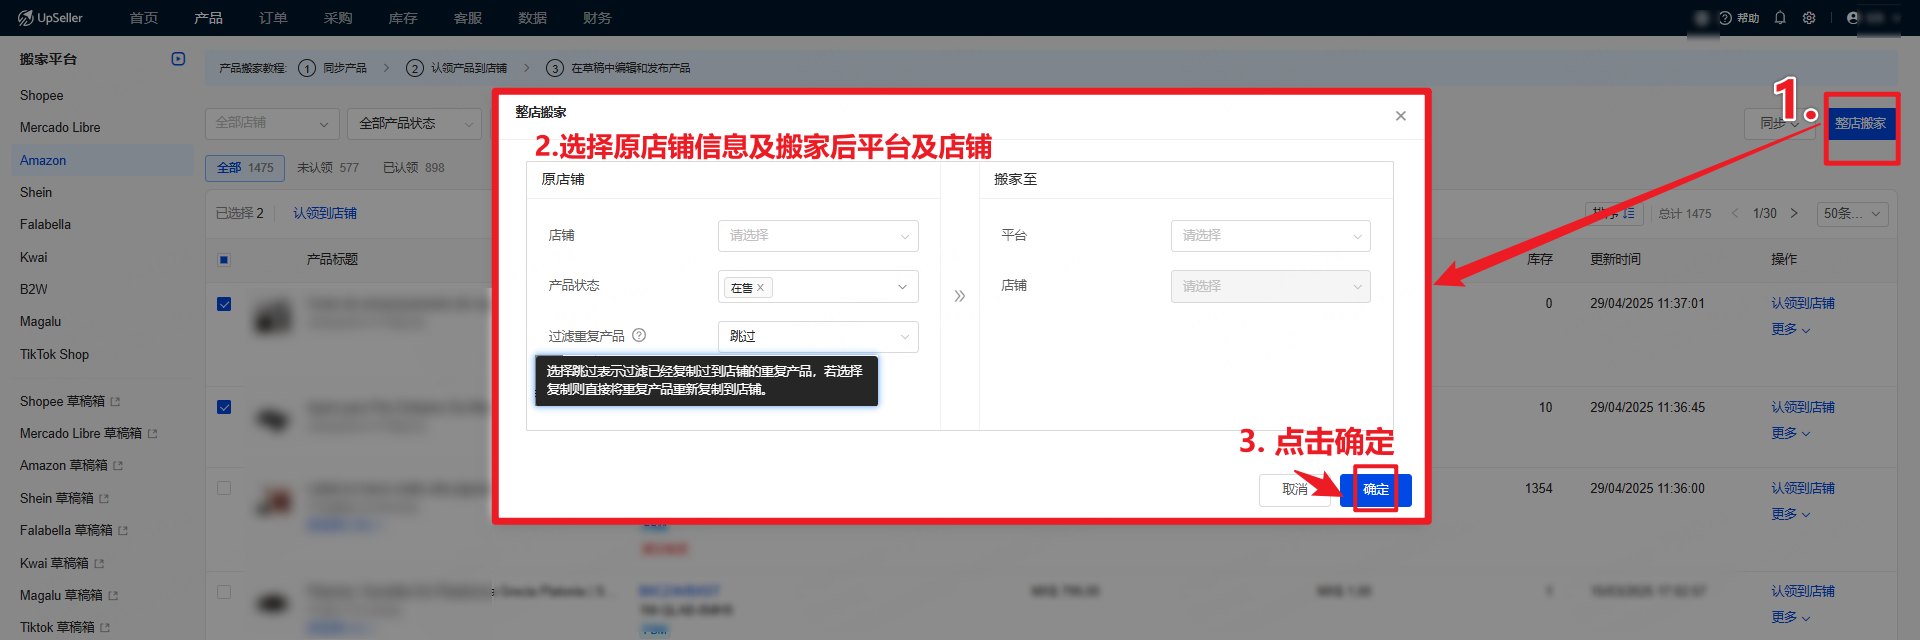The image size is (1920, 640).
Task: Remove the 在售 tag from 产品状态
Action: point(760,288)
